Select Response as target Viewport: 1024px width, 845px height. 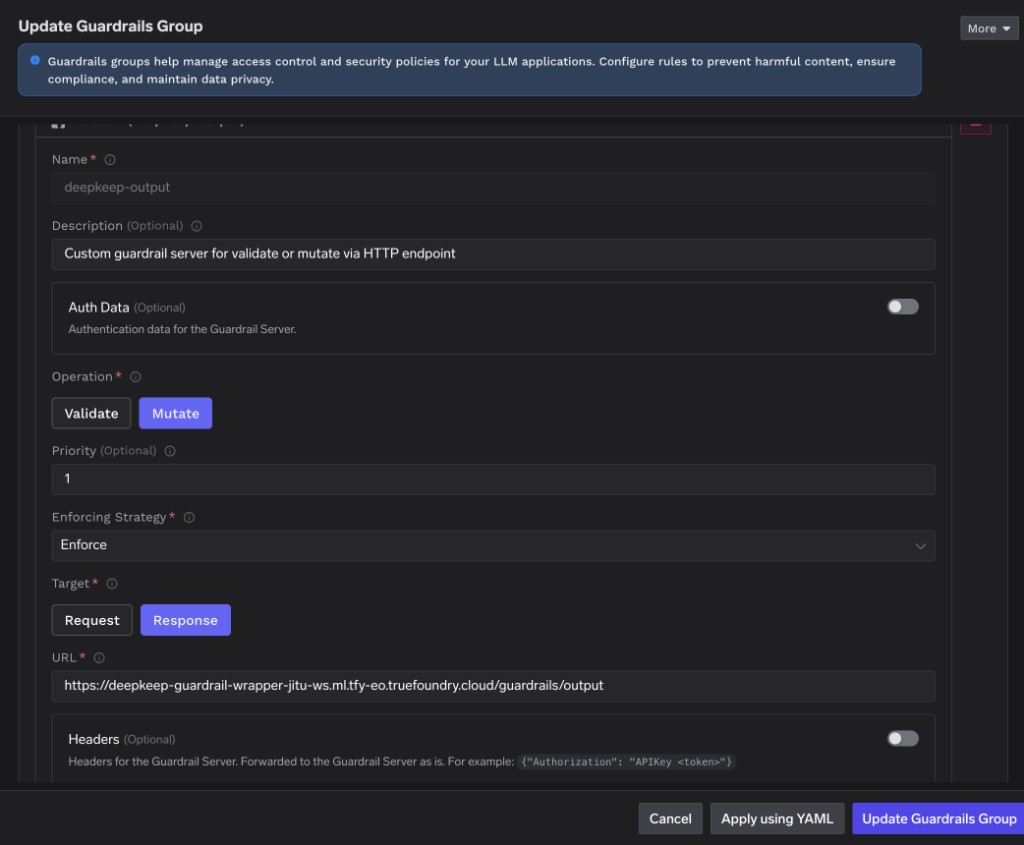(x=185, y=620)
